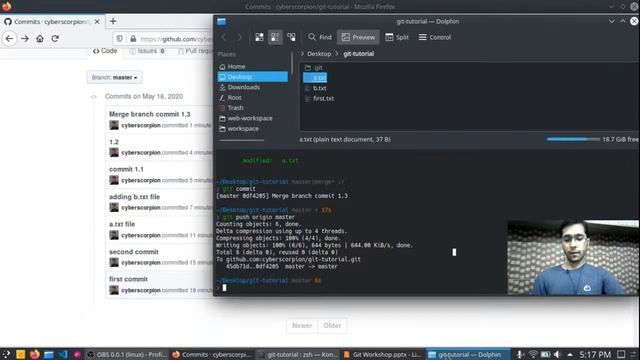Open the Wi-Fi network tray icon
This screenshot has width=640, height=360.
(533, 354)
